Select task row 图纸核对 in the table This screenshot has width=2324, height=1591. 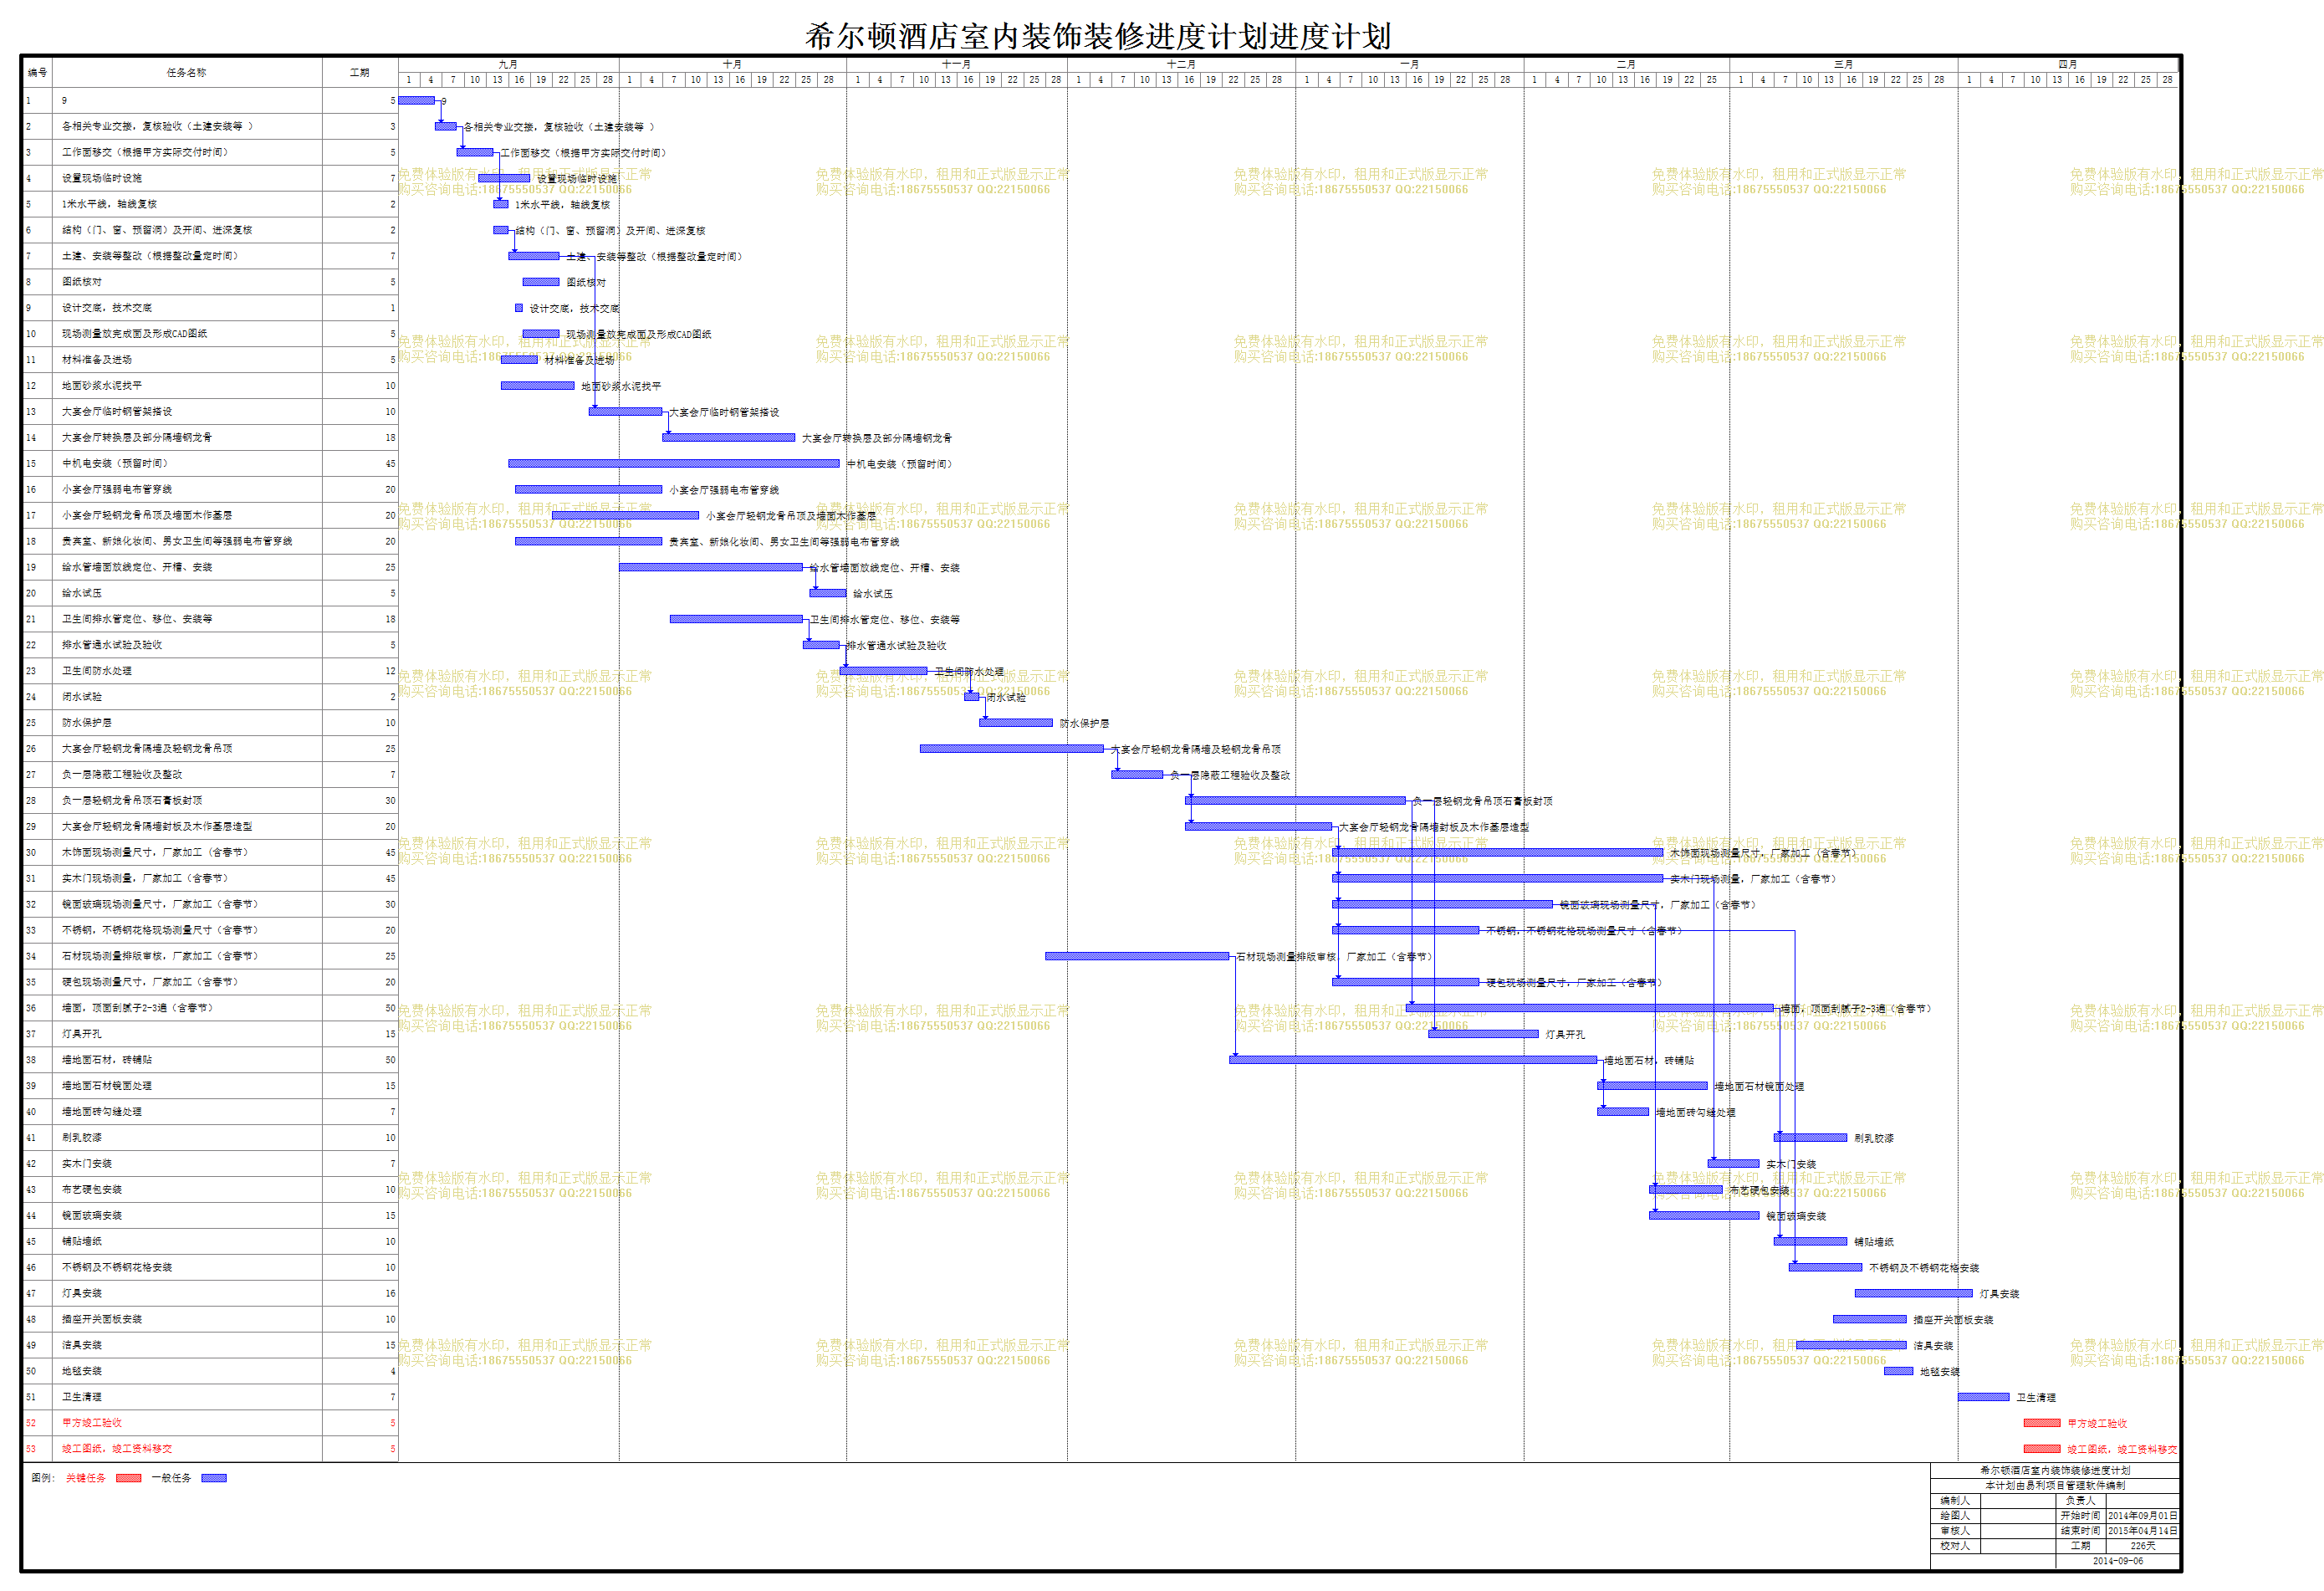[210, 282]
